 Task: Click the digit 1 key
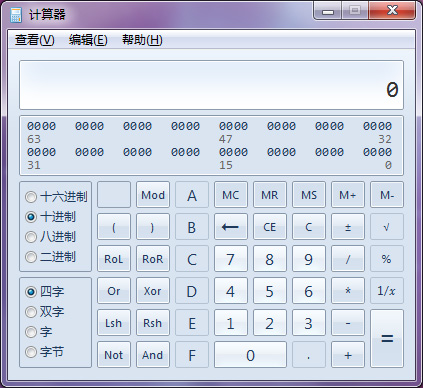pyautogui.click(x=231, y=323)
